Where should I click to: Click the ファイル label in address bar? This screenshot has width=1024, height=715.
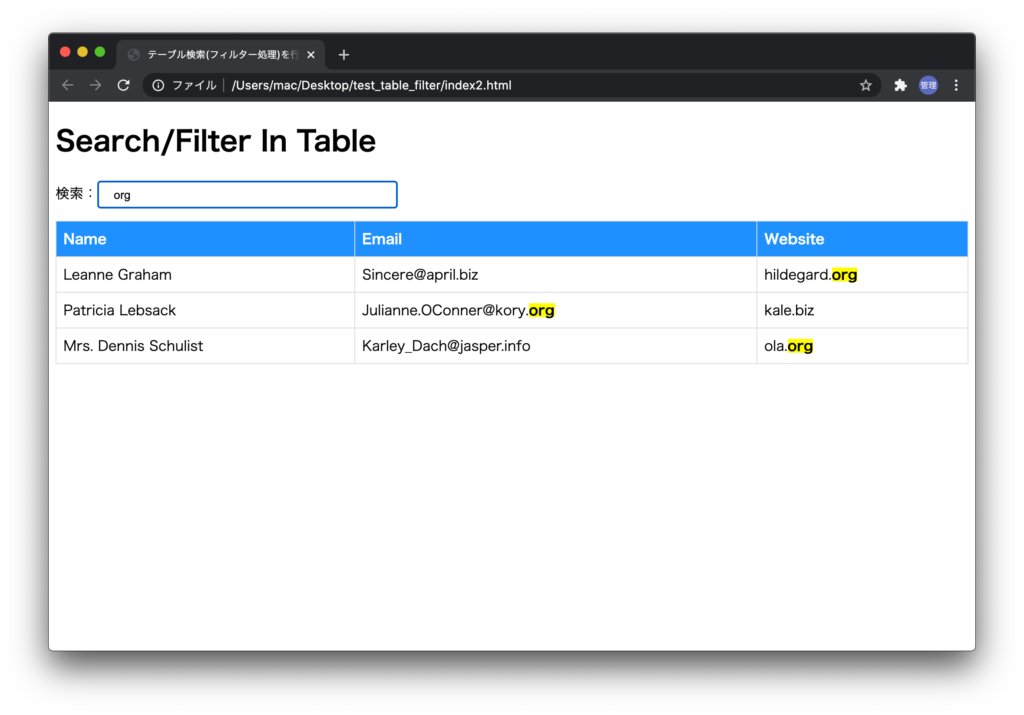click(194, 85)
